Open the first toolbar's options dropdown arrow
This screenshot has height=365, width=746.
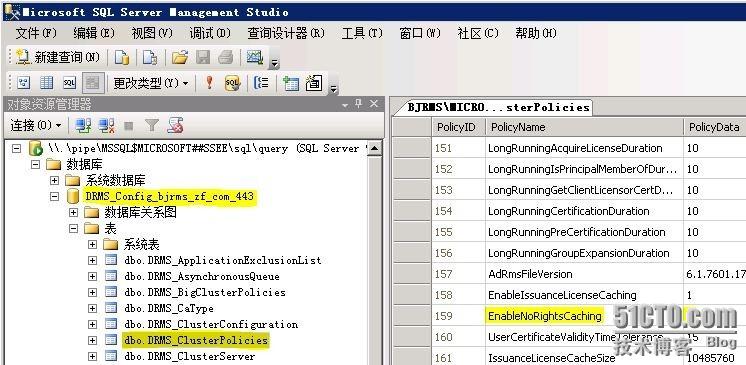(275, 63)
